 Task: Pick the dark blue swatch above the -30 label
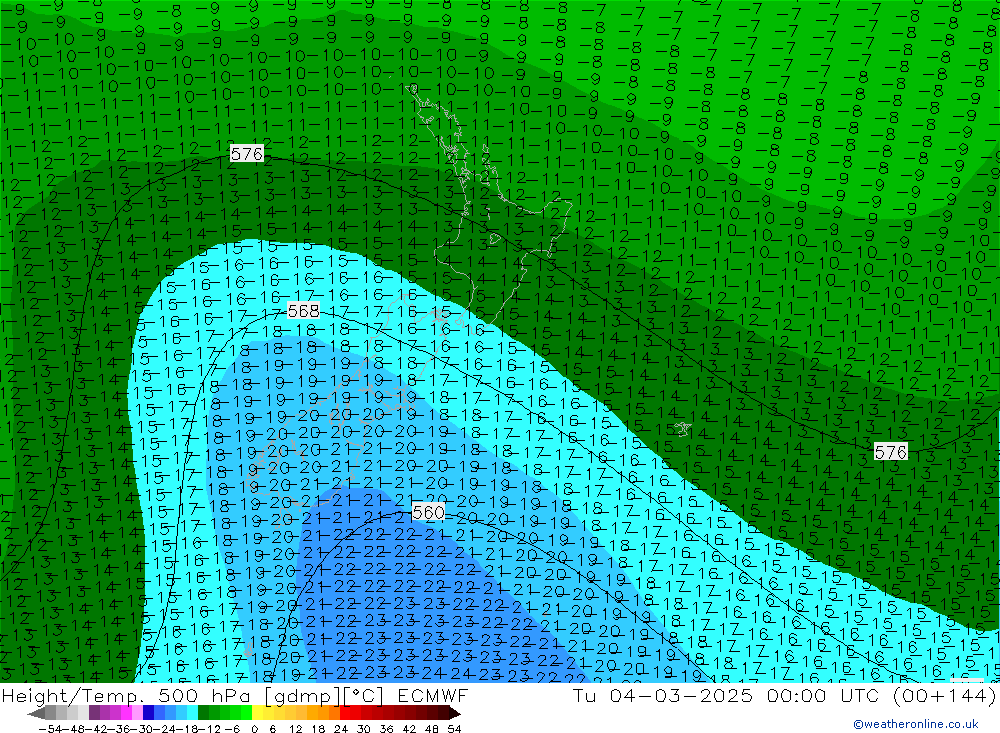[x=148, y=713]
